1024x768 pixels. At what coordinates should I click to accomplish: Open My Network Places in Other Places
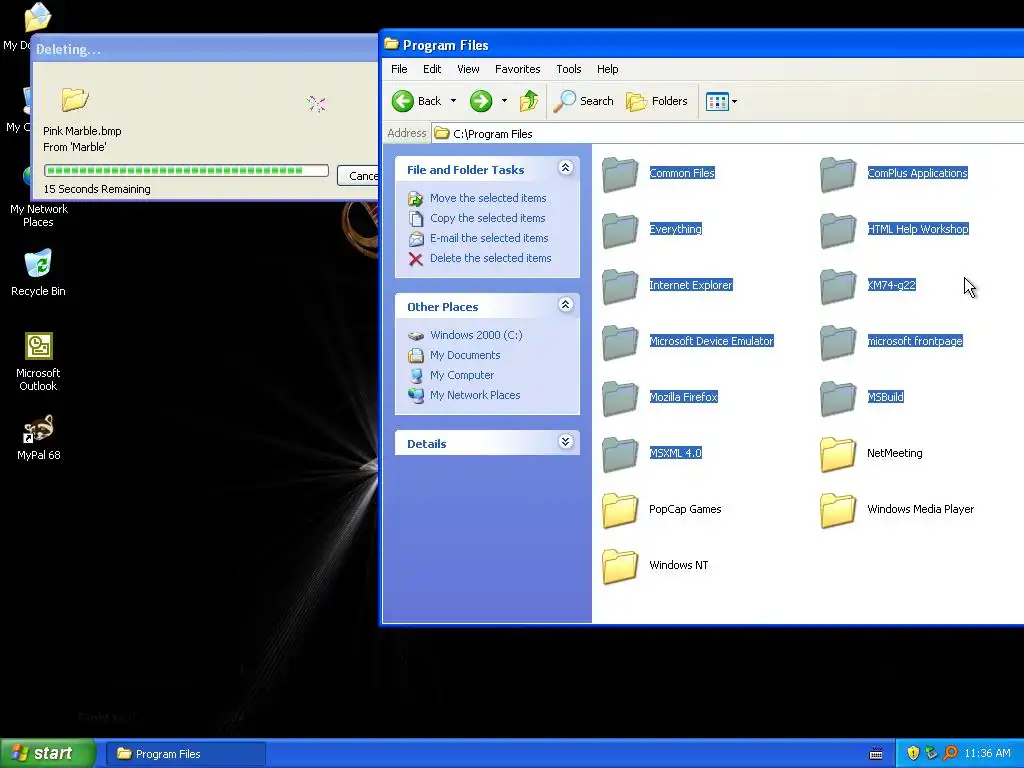click(x=475, y=395)
